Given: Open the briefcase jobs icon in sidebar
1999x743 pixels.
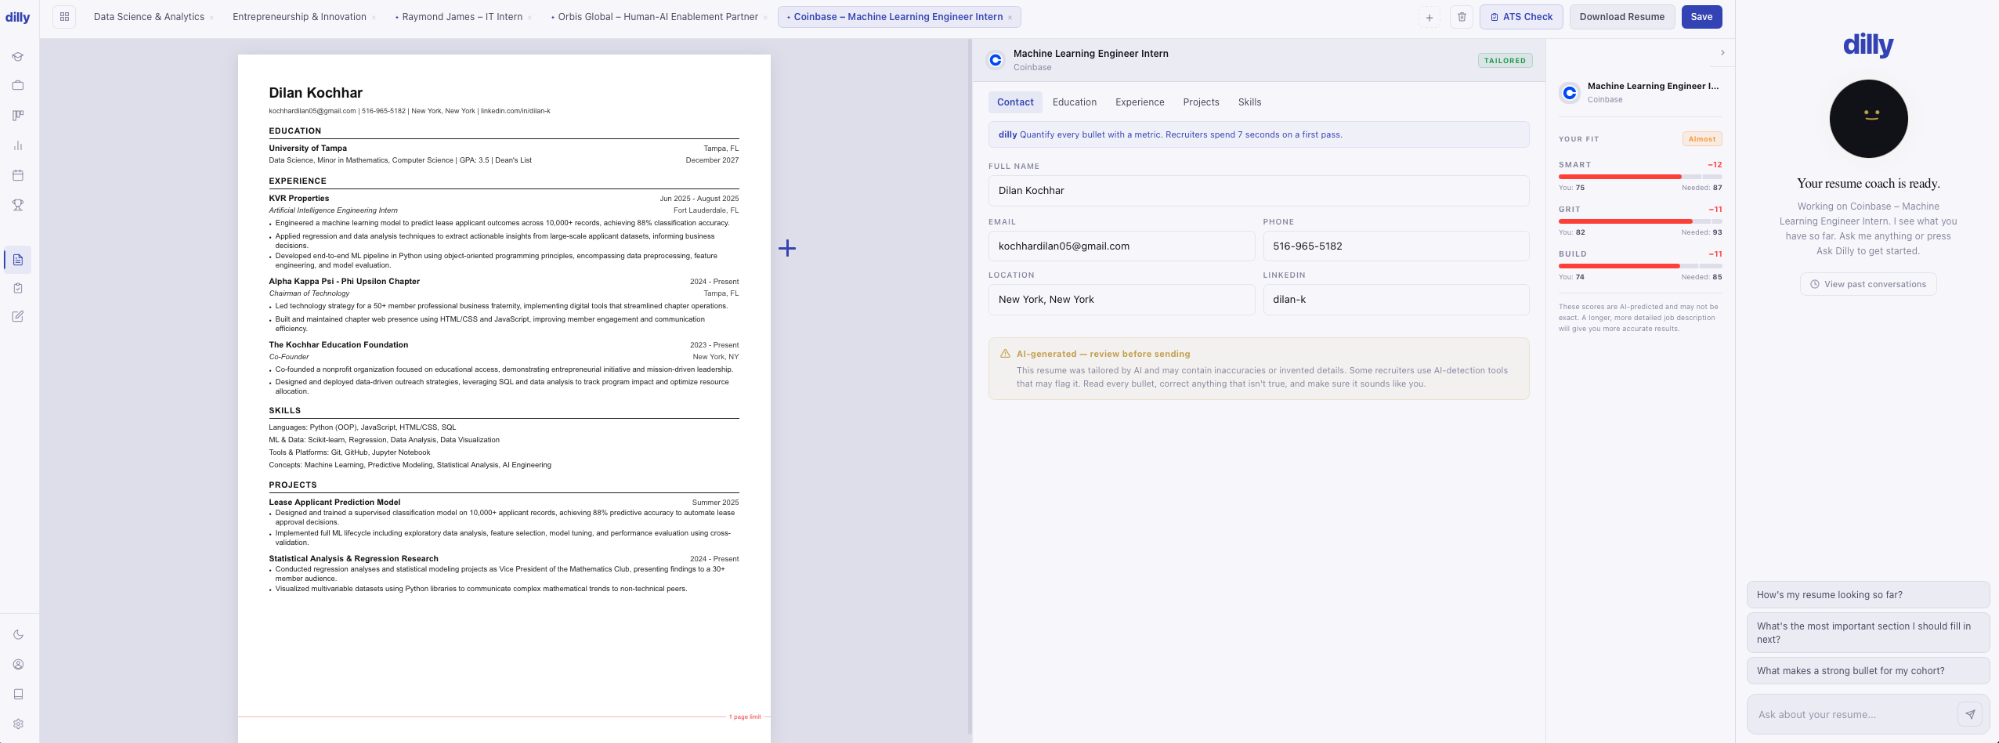Looking at the screenshot, I should (18, 86).
